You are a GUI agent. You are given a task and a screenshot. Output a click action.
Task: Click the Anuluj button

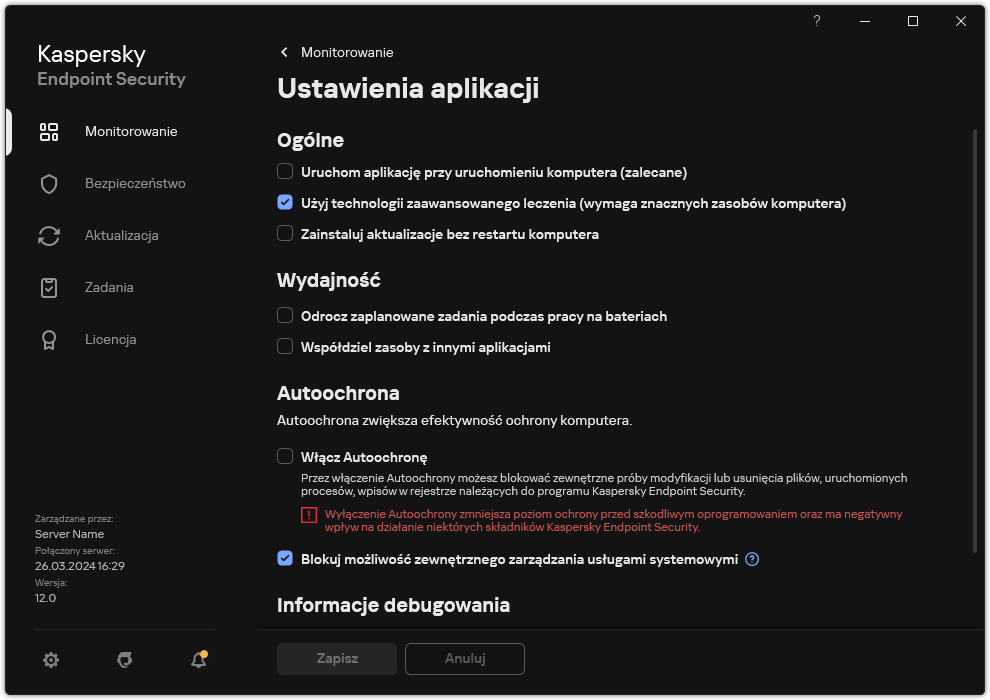464,659
